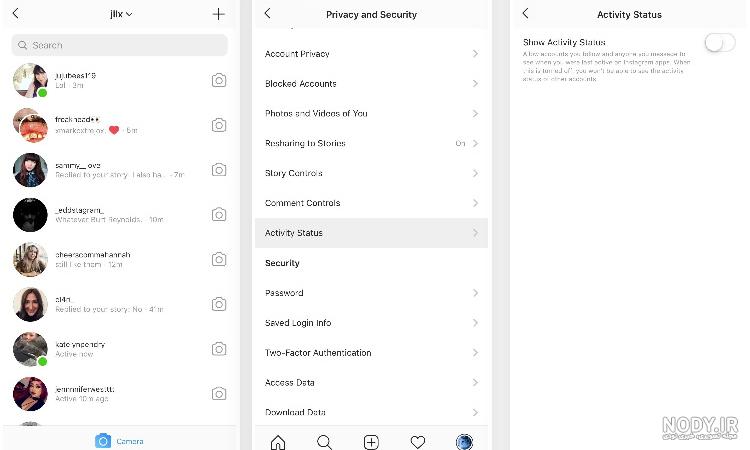Viewport: 750px width, 450px height.
Task: Select Activity Status menu item
Action: coord(371,233)
